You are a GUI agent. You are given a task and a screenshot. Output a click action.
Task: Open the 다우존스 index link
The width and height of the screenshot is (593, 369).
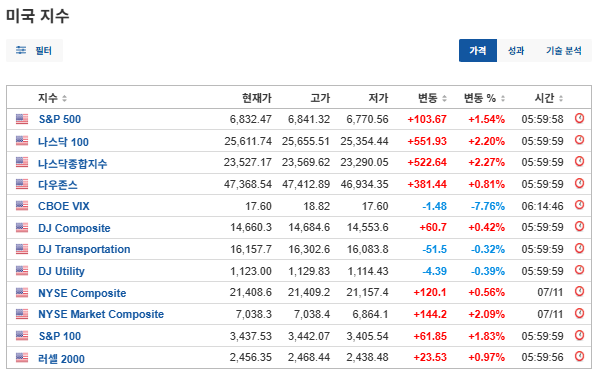pyautogui.click(x=57, y=185)
